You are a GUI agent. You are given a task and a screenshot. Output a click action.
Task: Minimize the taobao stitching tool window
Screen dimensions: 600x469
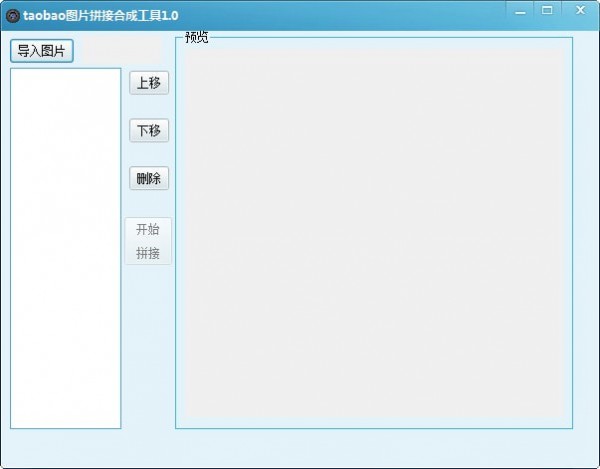[518, 10]
